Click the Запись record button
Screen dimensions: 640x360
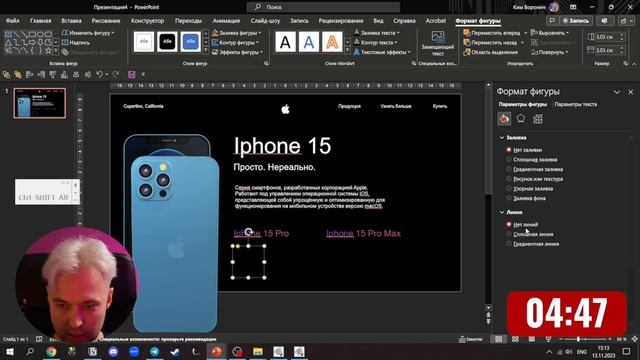point(576,20)
